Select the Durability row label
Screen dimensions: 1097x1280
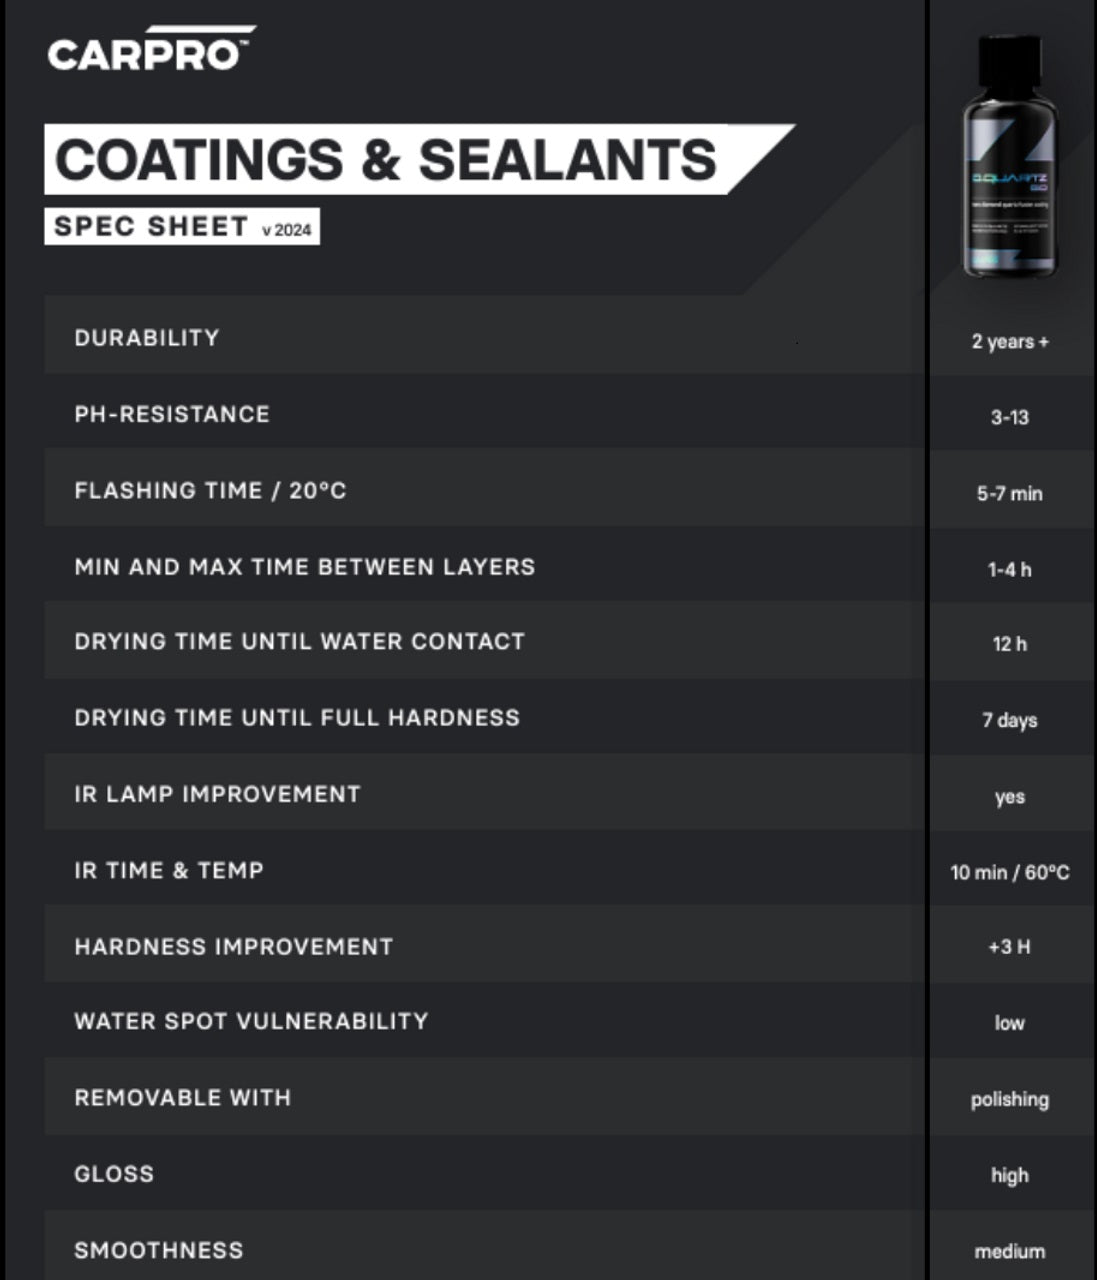pos(147,338)
